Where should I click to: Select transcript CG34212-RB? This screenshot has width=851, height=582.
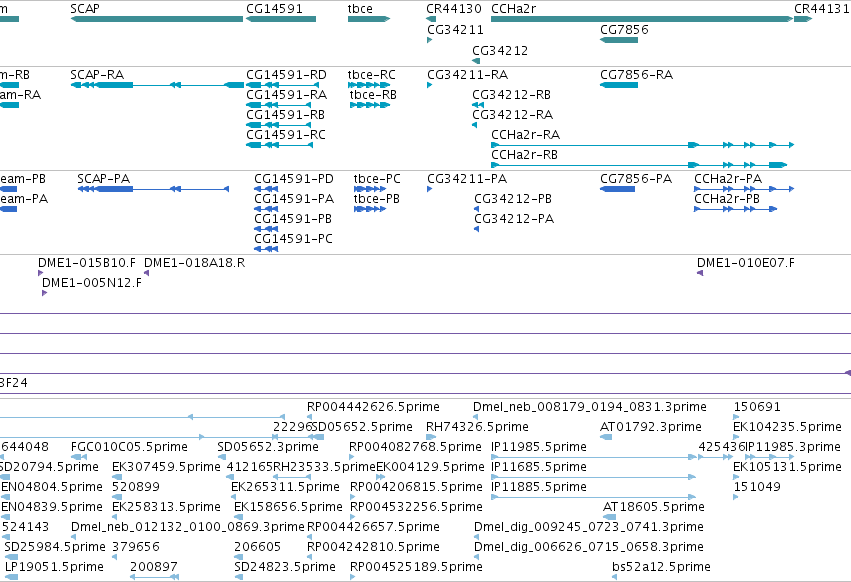click(x=511, y=94)
